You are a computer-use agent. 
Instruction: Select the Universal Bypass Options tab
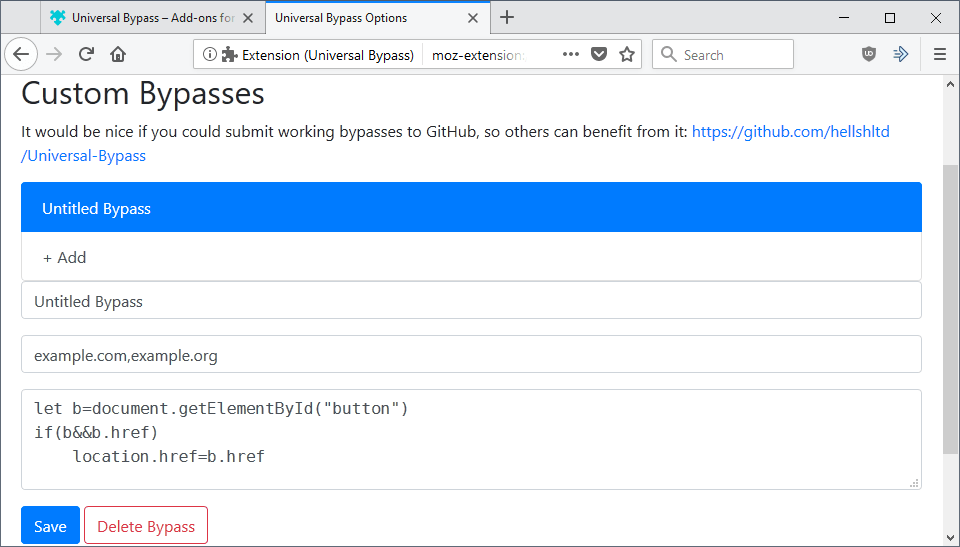pos(378,18)
